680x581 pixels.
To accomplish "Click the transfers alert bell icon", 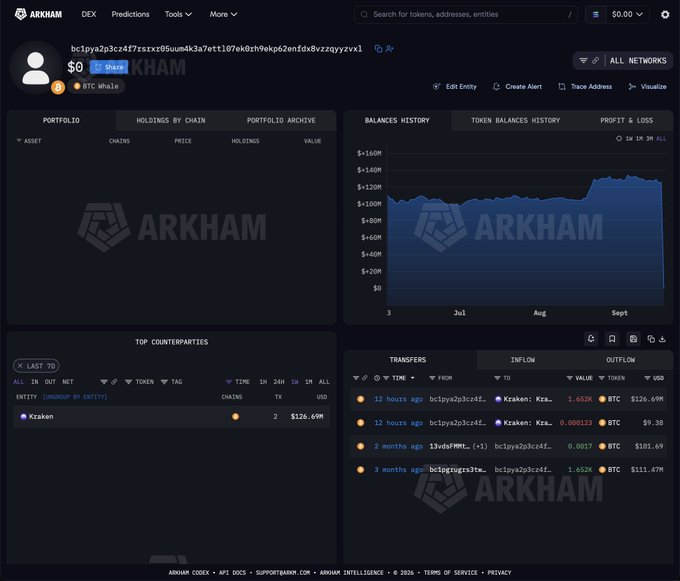I will point(591,339).
